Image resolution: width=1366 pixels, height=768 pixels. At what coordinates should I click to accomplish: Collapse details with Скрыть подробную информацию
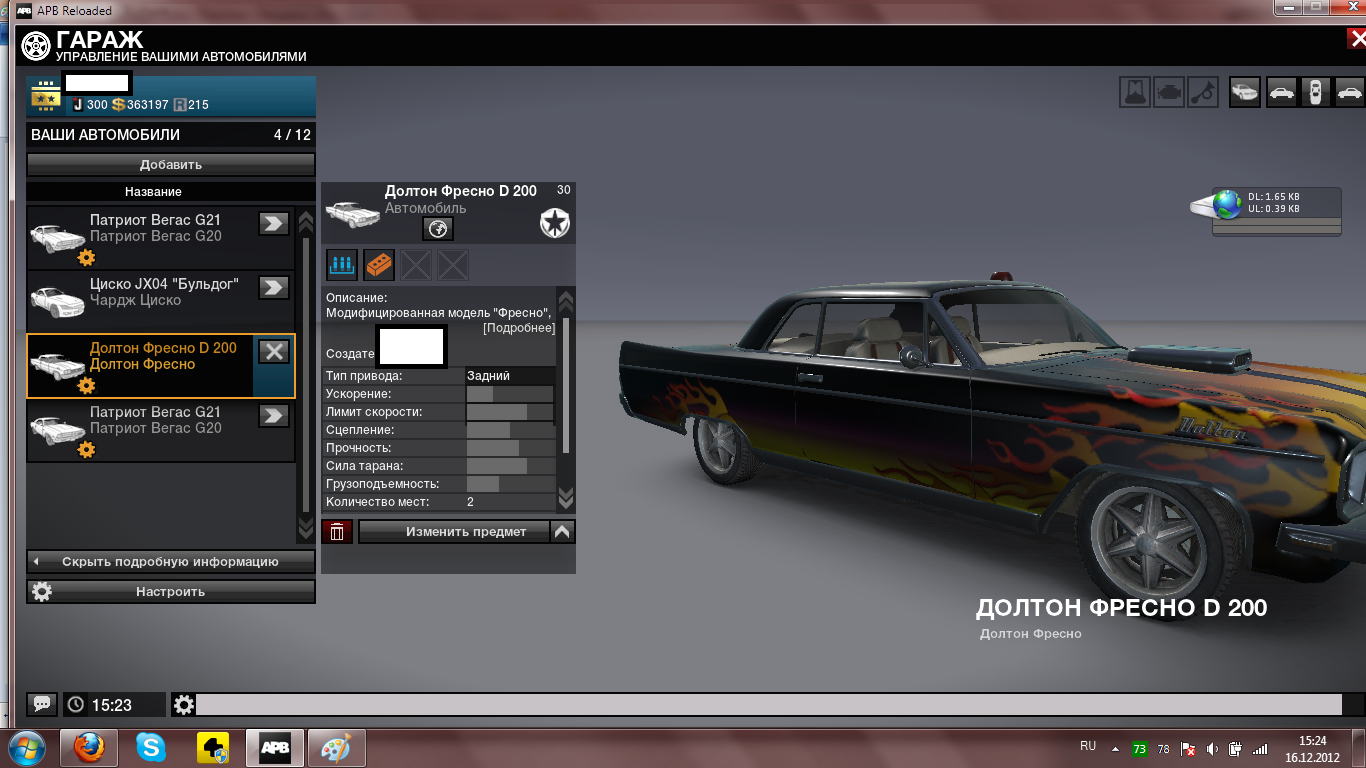170,562
